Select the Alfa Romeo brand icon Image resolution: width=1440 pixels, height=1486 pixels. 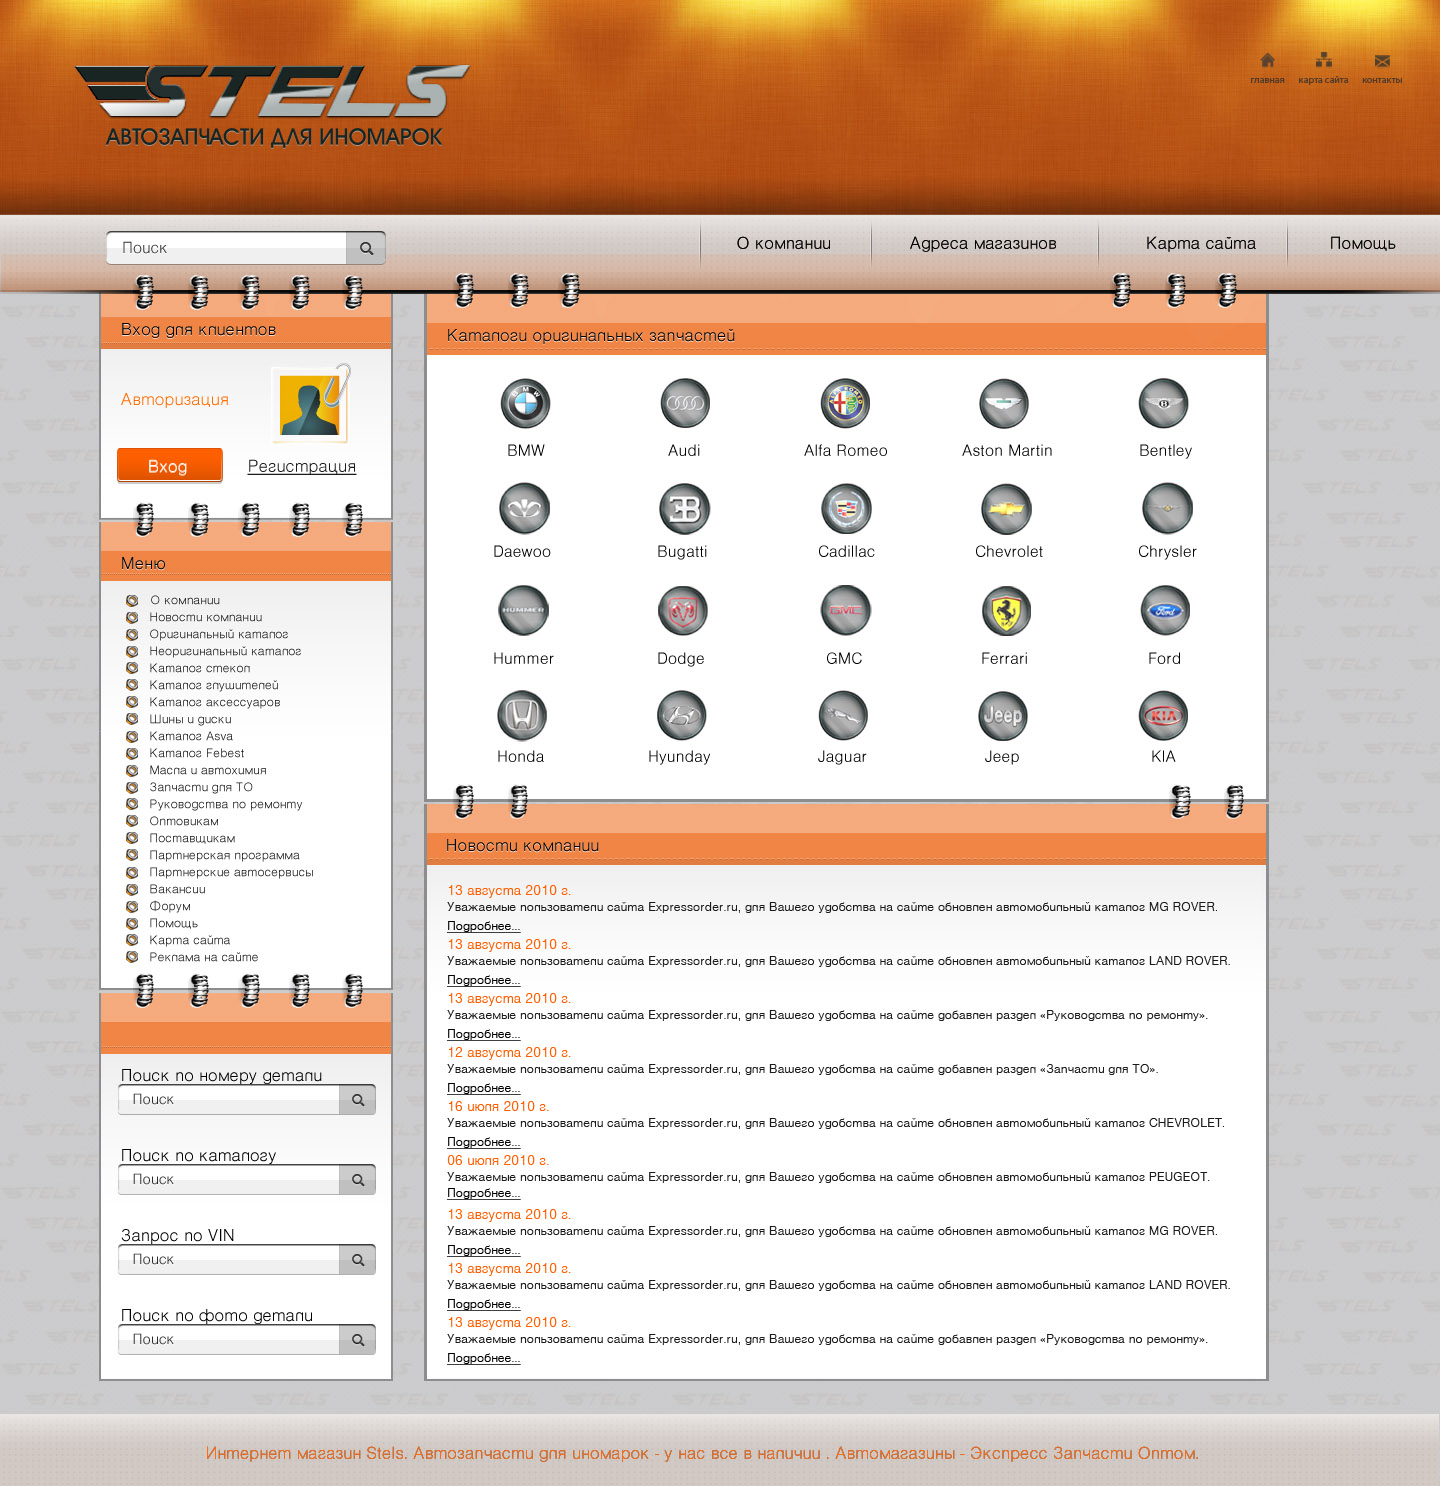[x=846, y=404]
